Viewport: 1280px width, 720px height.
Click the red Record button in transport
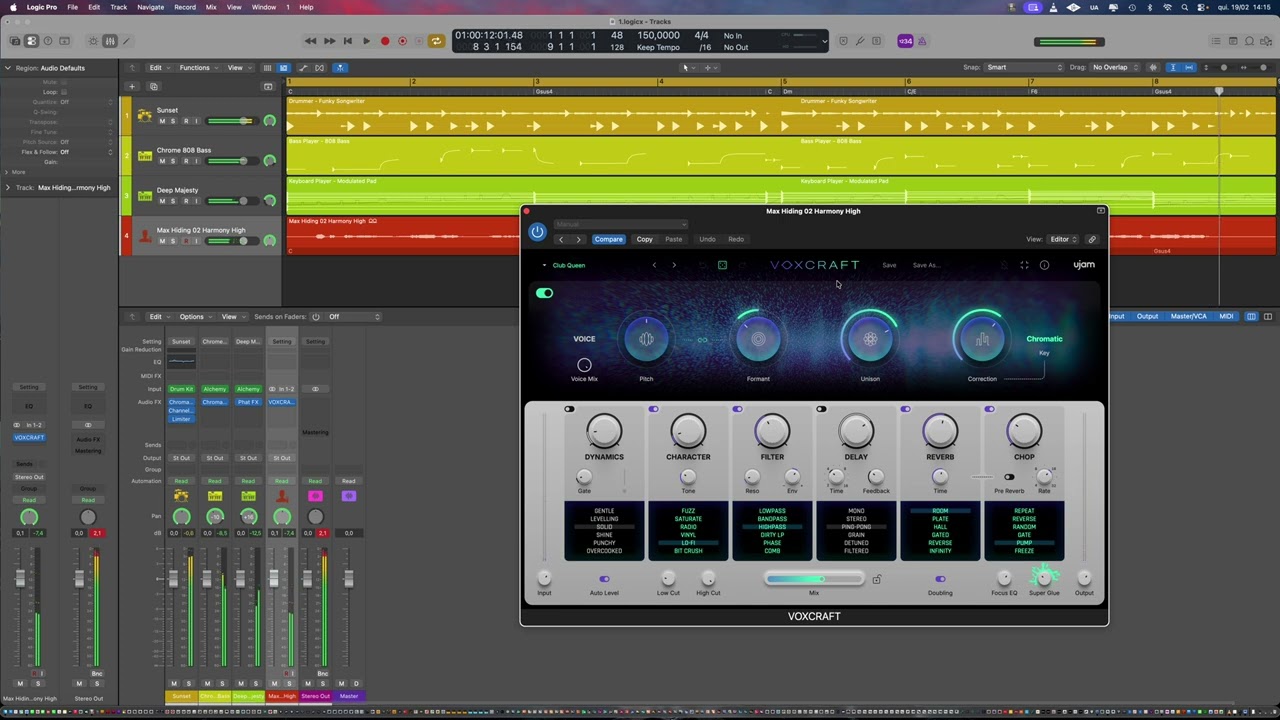pyautogui.click(x=385, y=41)
